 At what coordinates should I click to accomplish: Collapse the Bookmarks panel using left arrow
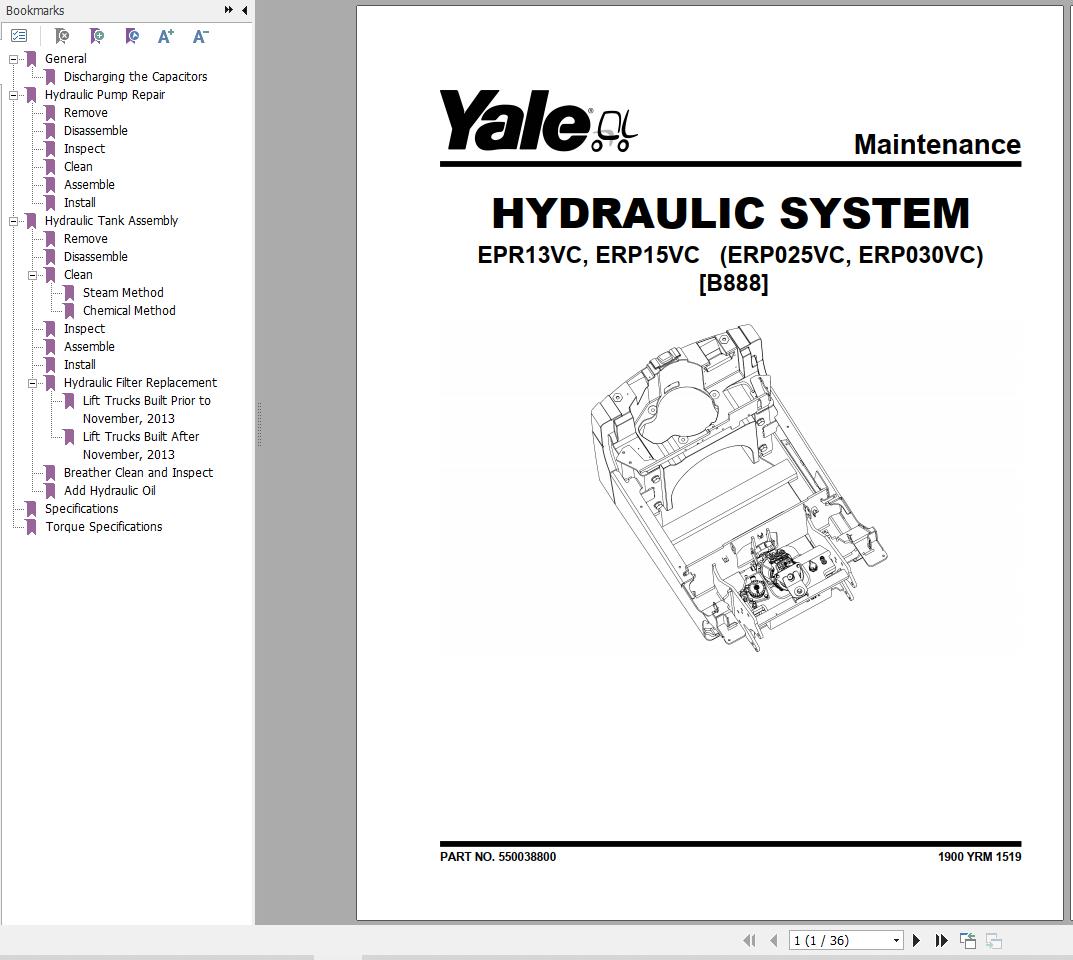[x=245, y=10]
